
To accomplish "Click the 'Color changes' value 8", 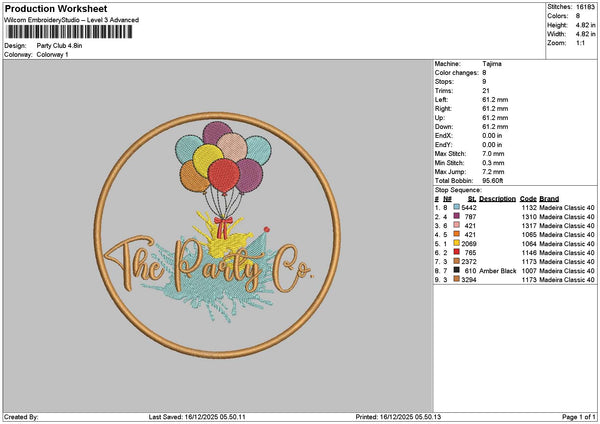I will [484, 73].
